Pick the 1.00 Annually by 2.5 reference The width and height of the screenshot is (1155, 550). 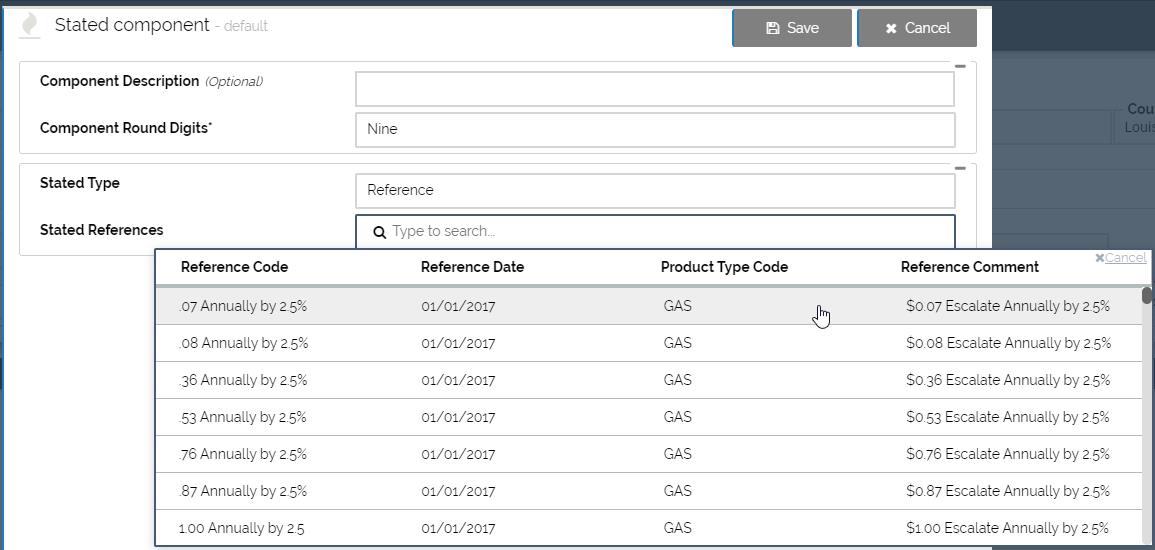pos(241,528)
